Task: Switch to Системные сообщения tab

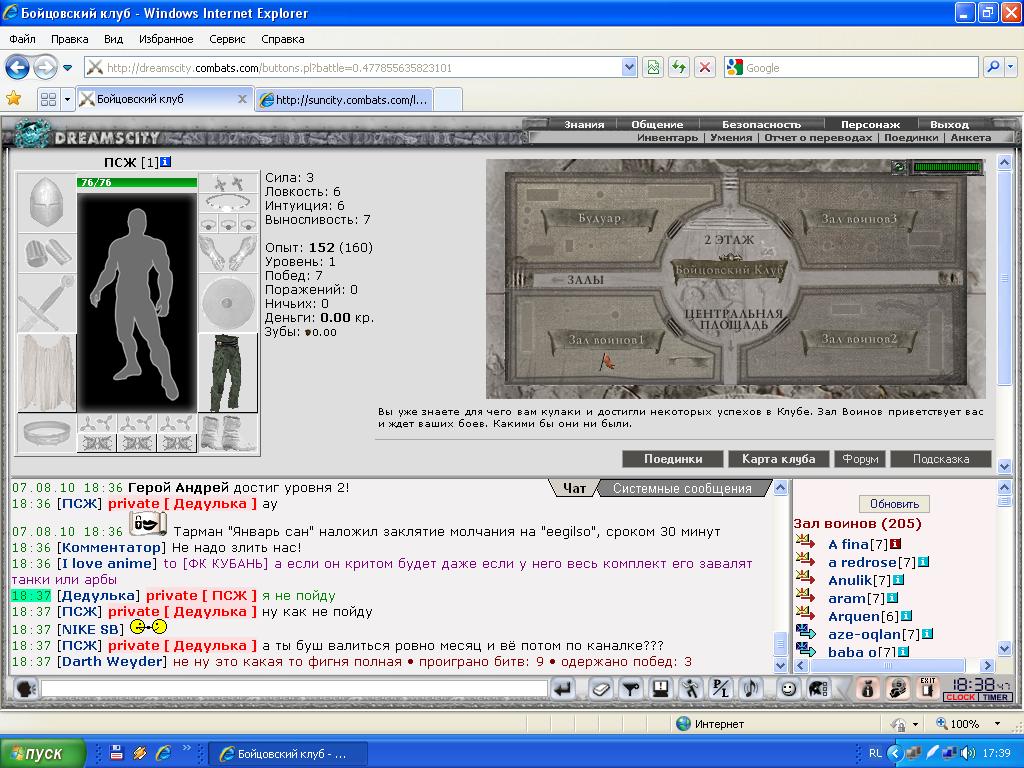Action: tap(682, 488)
